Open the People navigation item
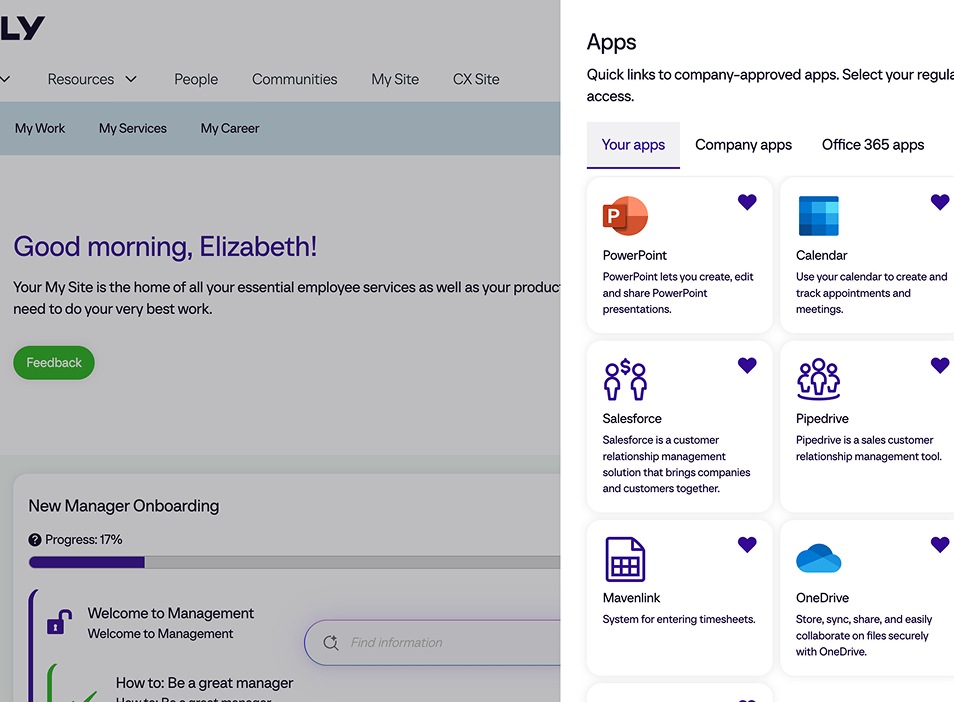Image resolution: width=954 pixels, height=702 pixels. 196,79
